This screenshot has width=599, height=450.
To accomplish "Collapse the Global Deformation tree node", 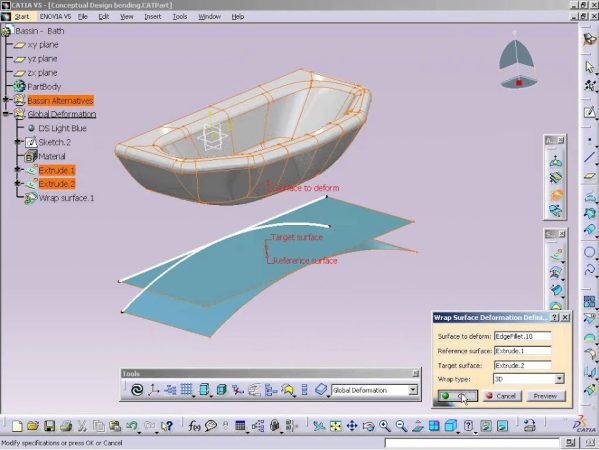I will pyautogui.click(x=5, y=114).
